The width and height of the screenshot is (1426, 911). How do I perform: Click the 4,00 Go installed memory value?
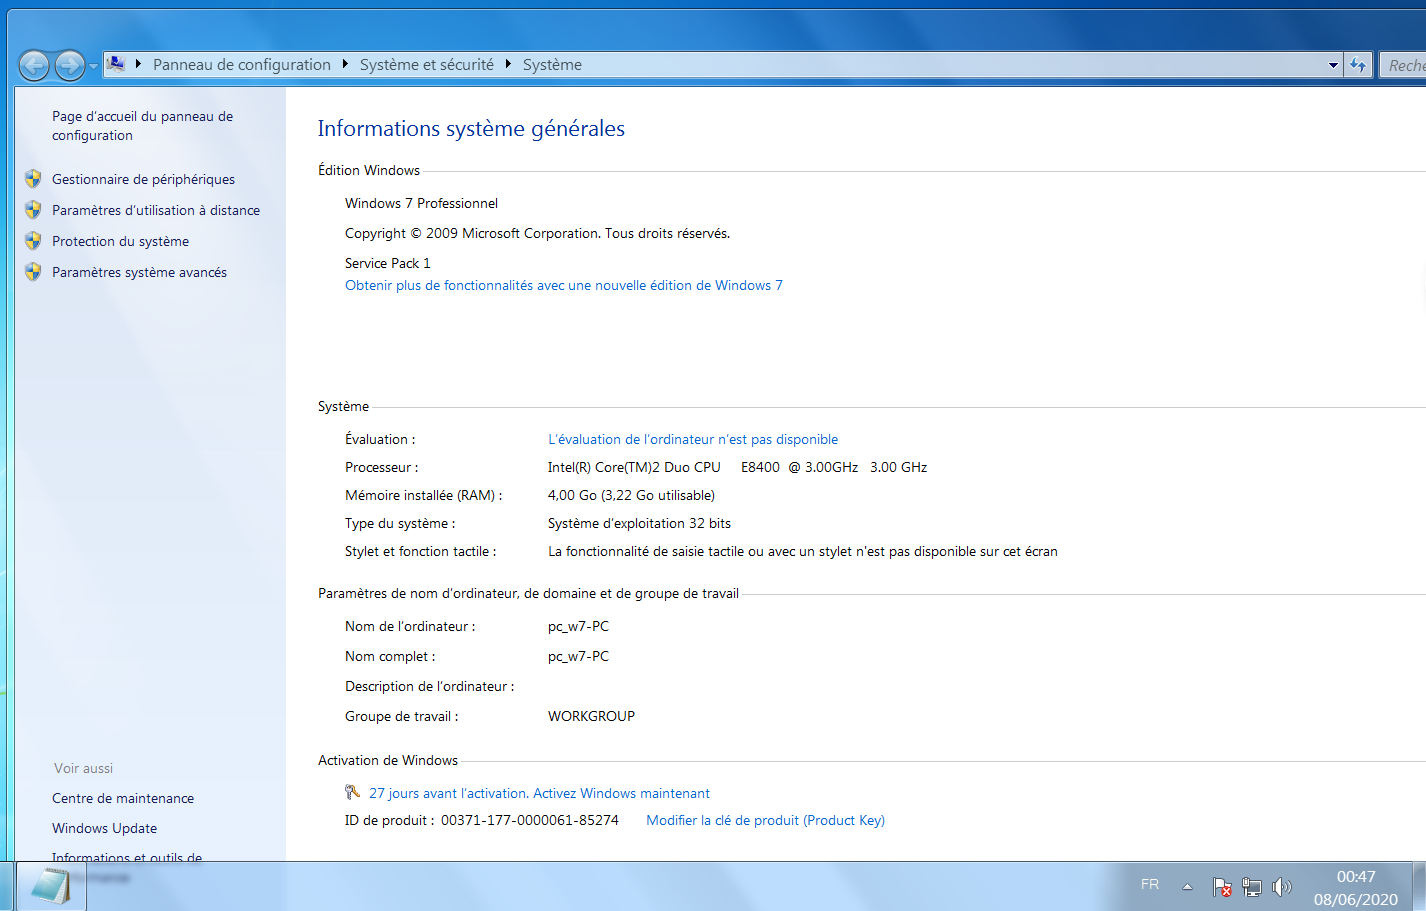click(631, 495)
